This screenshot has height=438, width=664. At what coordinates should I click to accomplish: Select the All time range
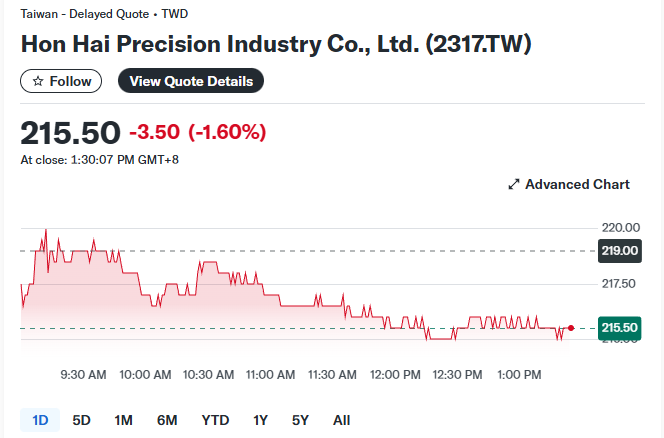tap(341, 420)
